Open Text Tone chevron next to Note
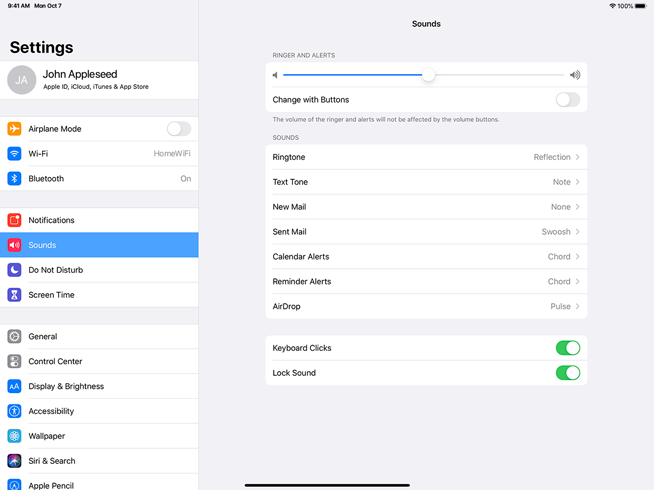Image resolution: width=654 pixels, height=490 pixels. 578,182
